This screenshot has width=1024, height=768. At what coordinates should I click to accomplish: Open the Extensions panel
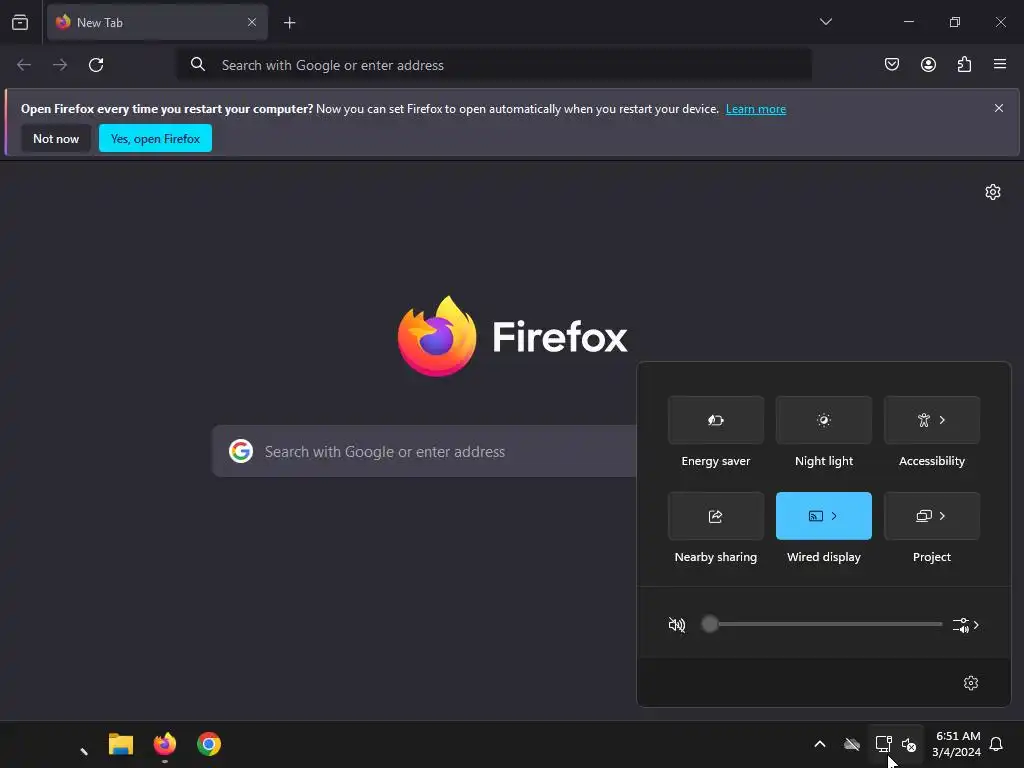(x=964, y=64)
